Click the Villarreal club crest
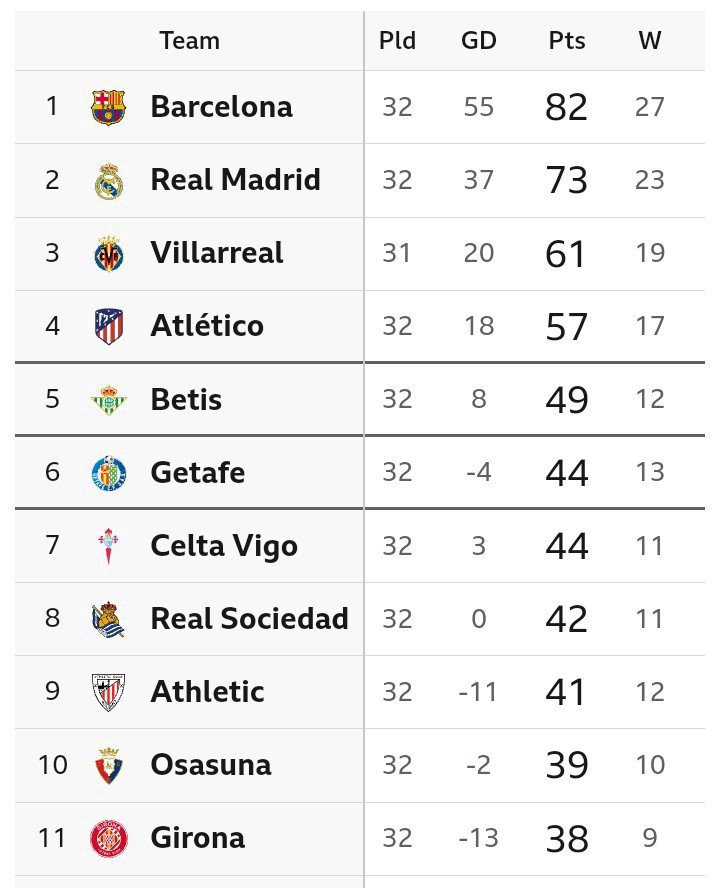720x888 pixels. [109, 254]
